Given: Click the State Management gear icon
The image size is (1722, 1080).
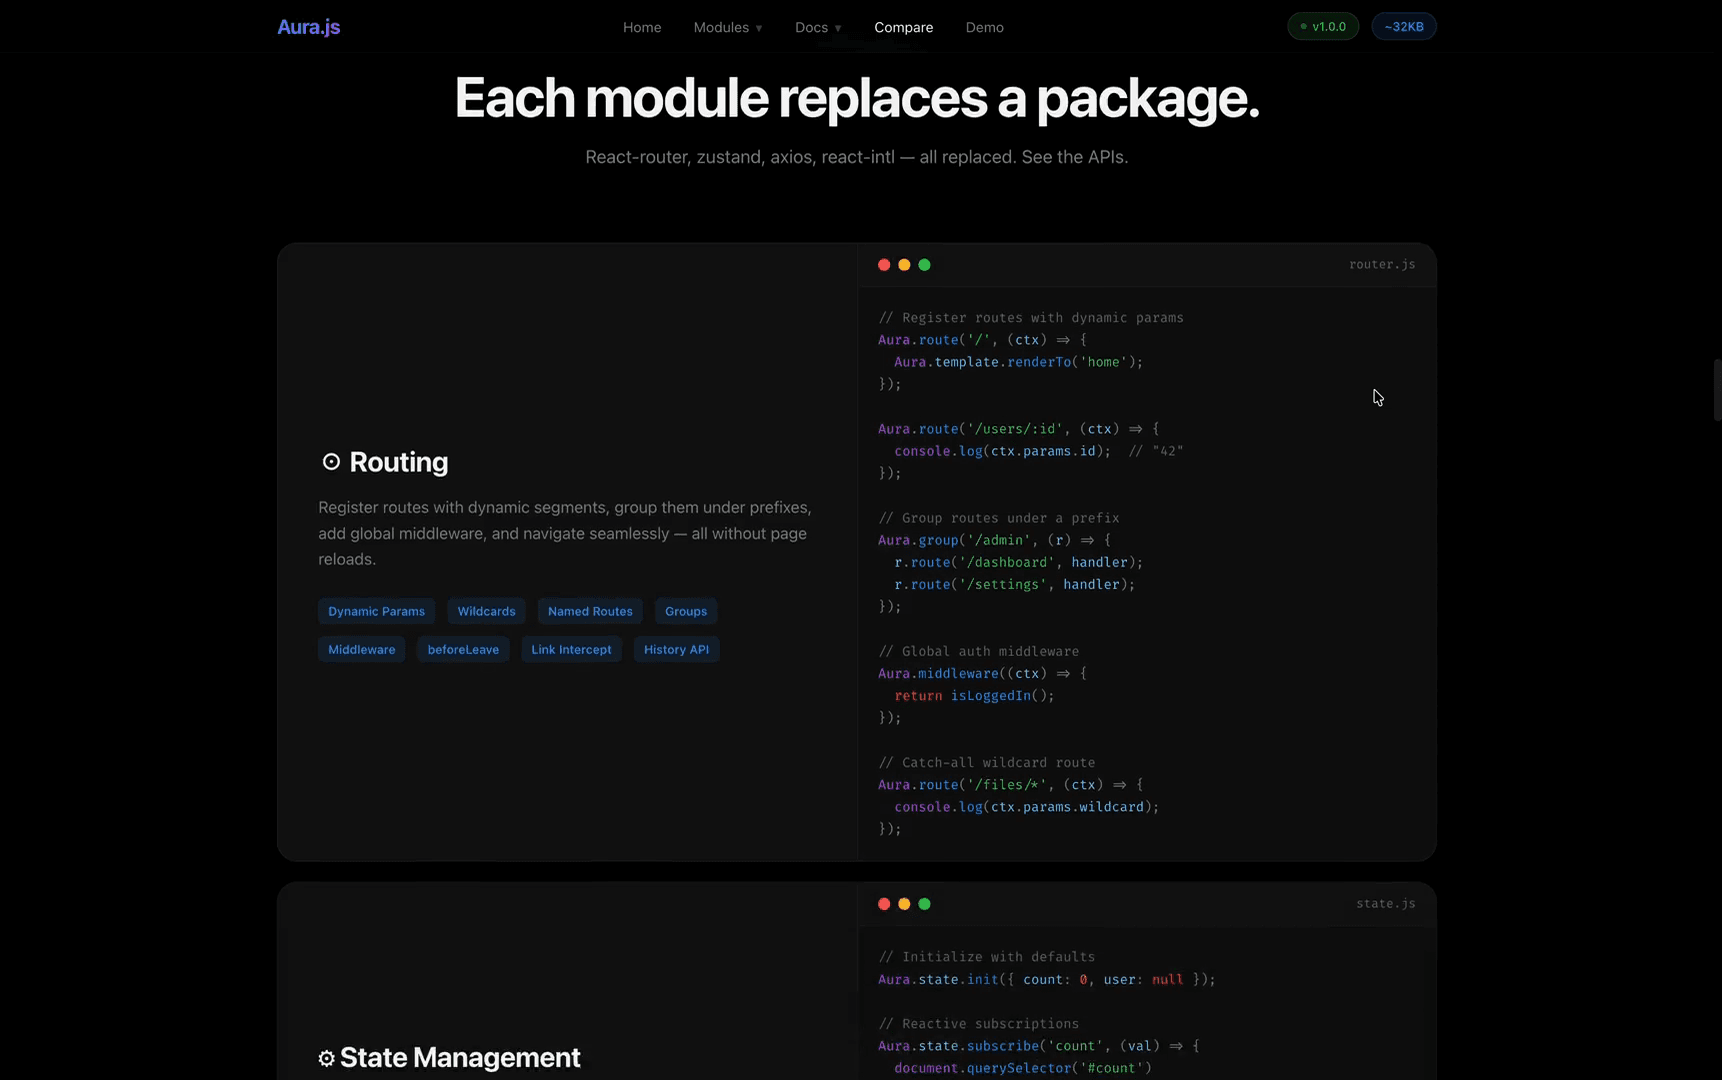Looking at the screenshot, I should click(x=325, y=1058).
